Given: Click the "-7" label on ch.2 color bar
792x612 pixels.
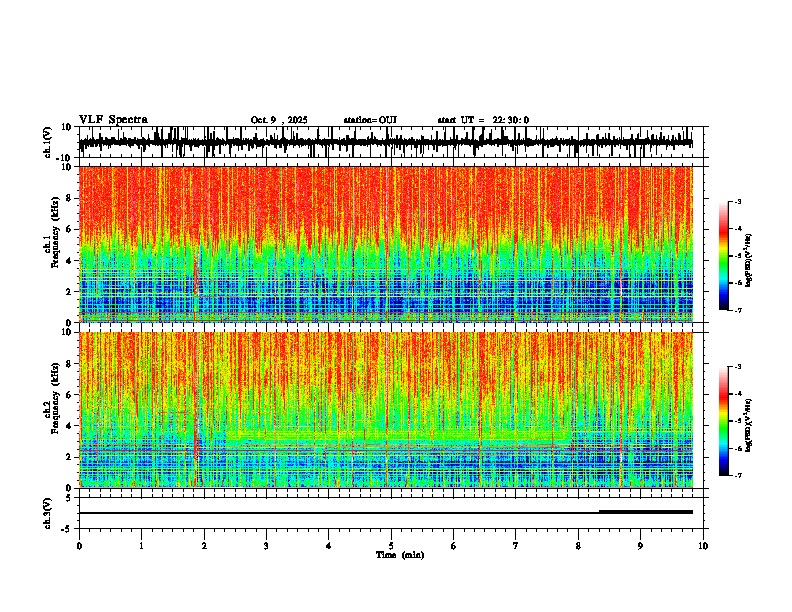Looking at the screenshot, I should tap(738, 476).
